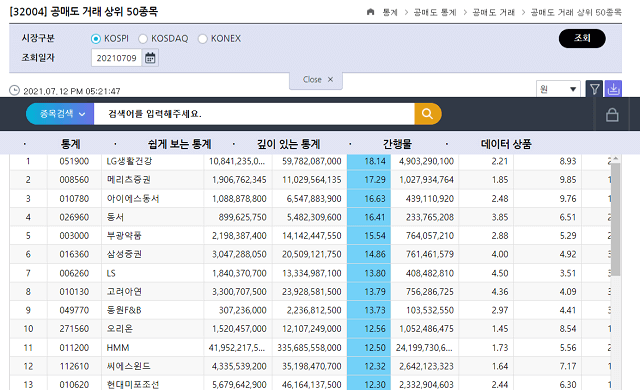Image resolution: width=640 pixels, height=390 pixels.
Task: Click the page title 공매도 거래 상위 50종목
Action: 104,11
